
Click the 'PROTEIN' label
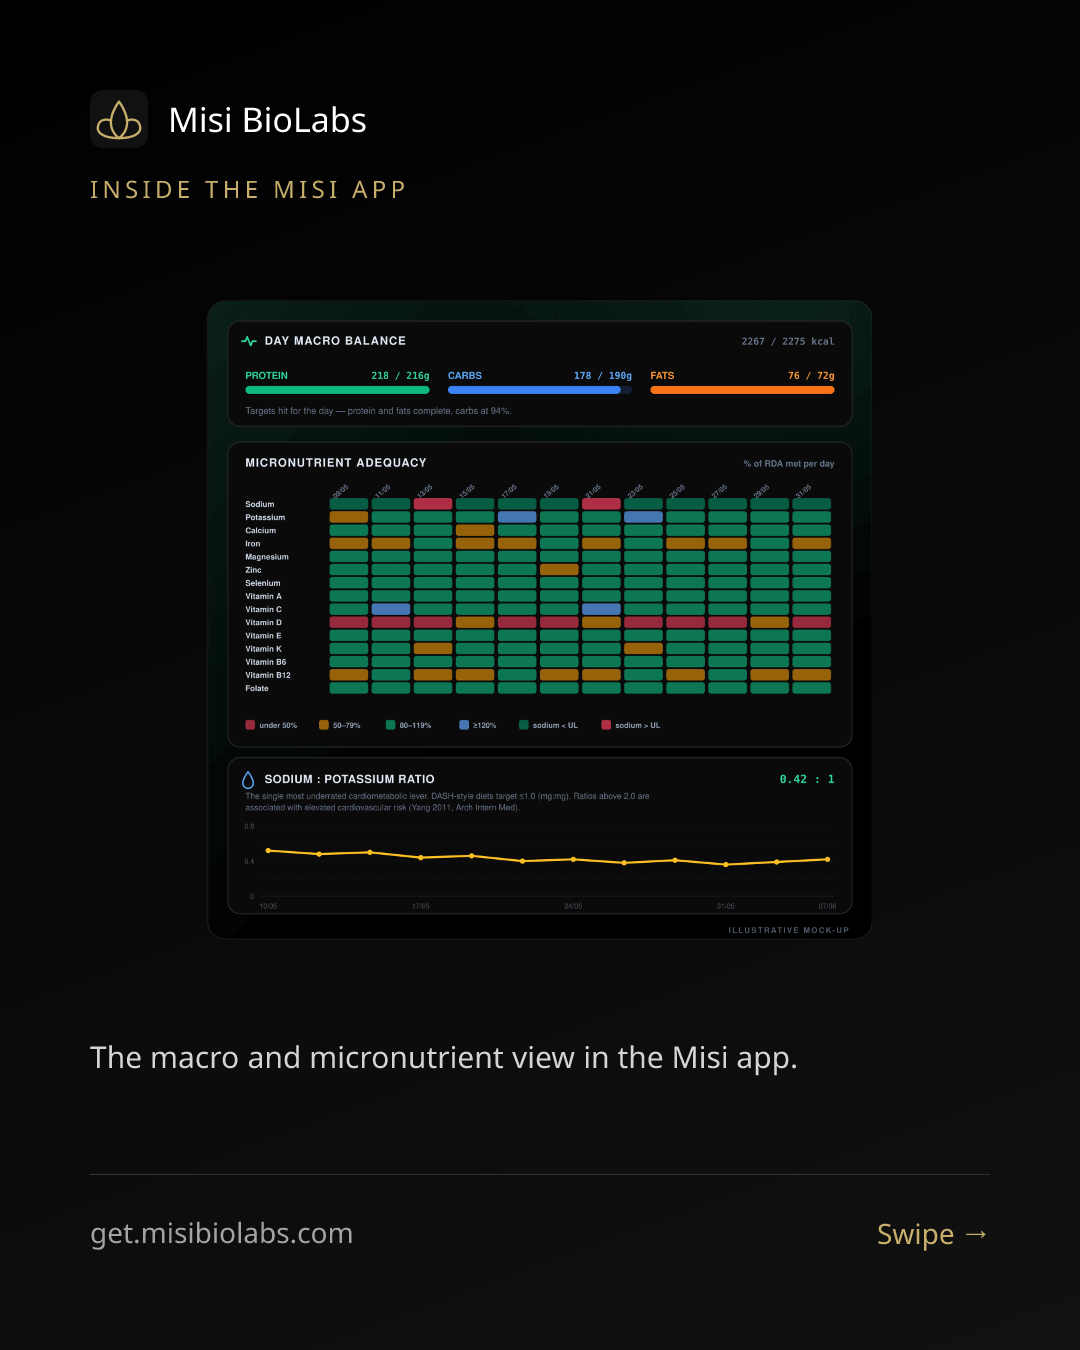266,376
